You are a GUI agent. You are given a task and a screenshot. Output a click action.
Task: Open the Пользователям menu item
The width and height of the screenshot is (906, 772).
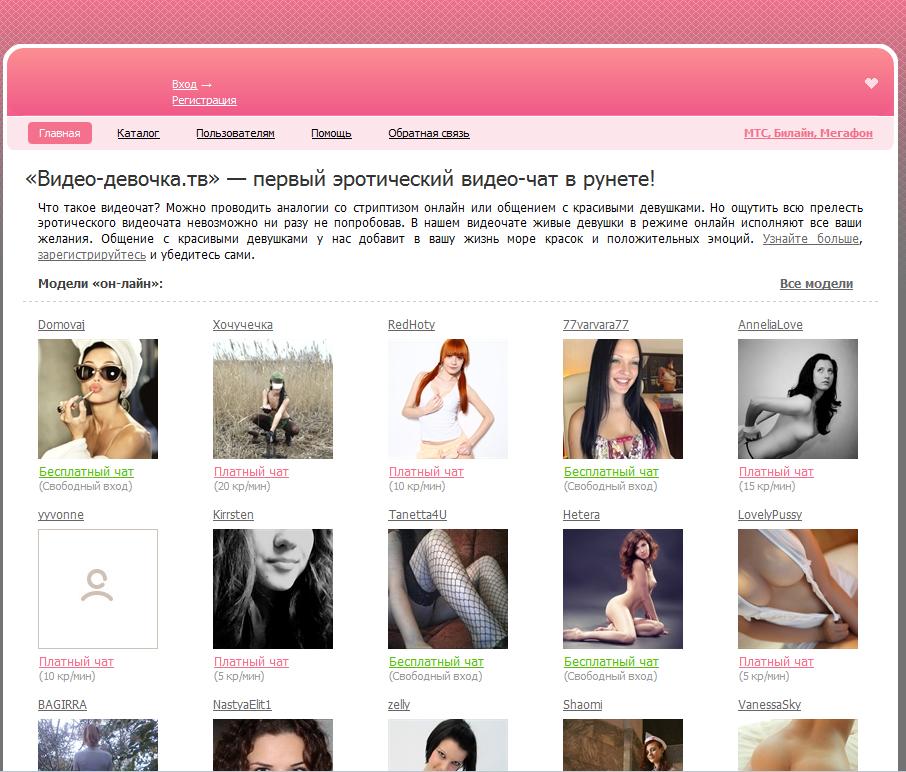[x=235, y=133]
